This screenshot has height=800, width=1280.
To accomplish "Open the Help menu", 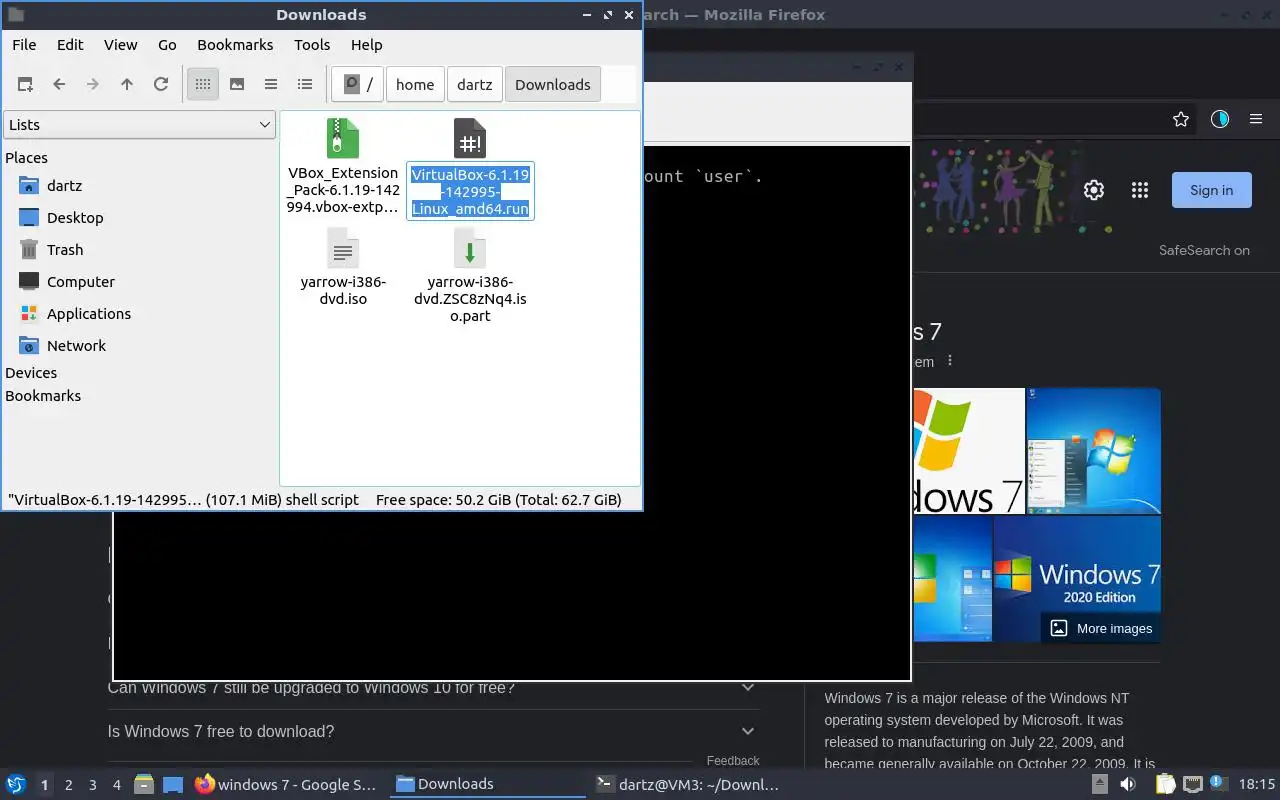I will click(366, 45).
